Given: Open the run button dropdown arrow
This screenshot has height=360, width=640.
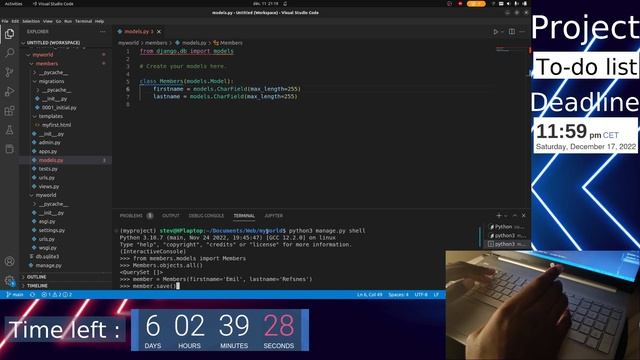Looking at the screenshot, I should tap(502, 31).
